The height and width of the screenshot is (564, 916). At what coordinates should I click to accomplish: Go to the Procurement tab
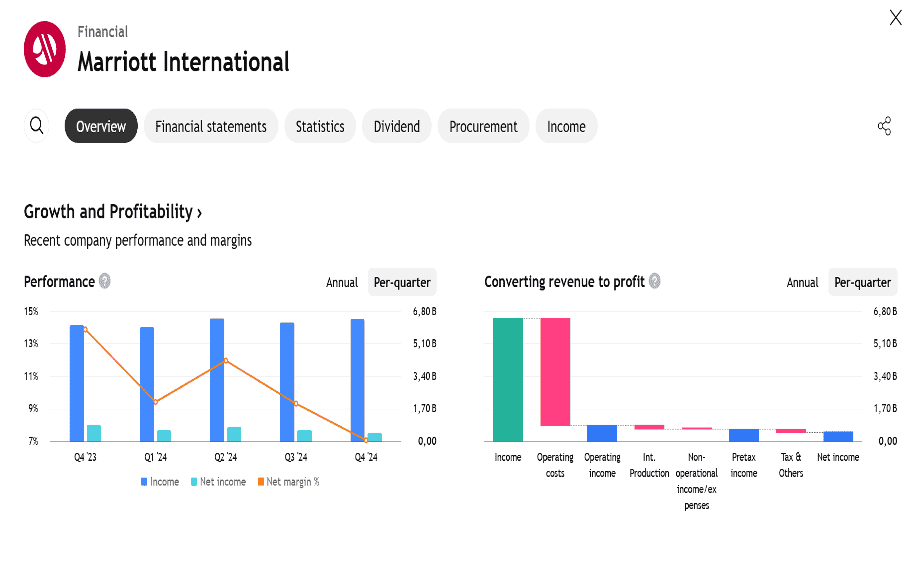coord(483,126)
